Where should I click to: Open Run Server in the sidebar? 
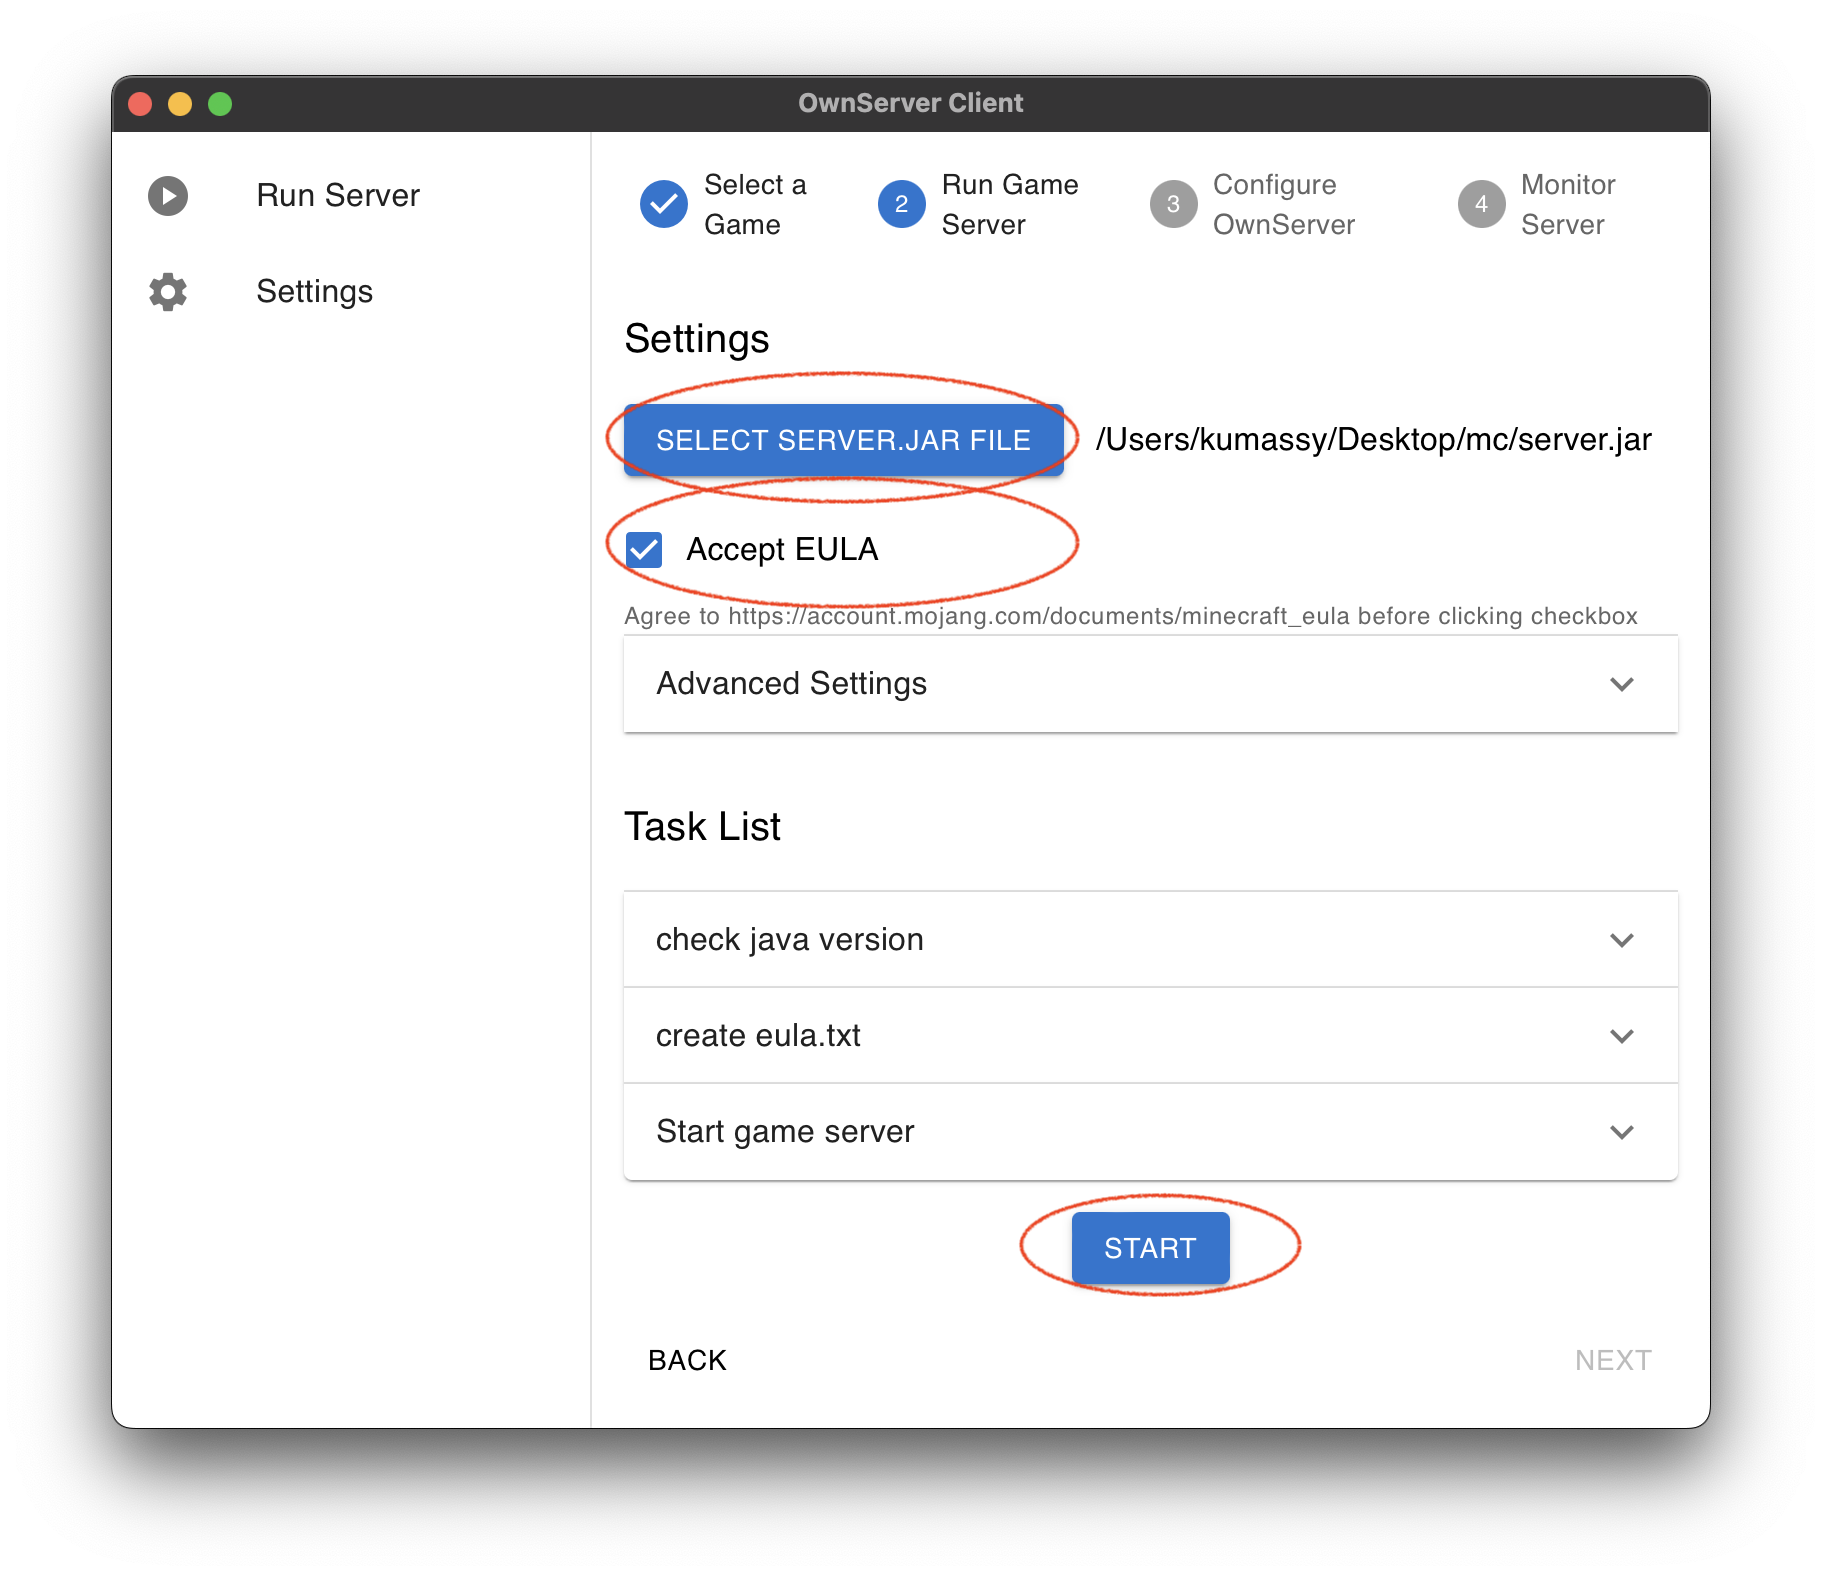tap(337, 196)
